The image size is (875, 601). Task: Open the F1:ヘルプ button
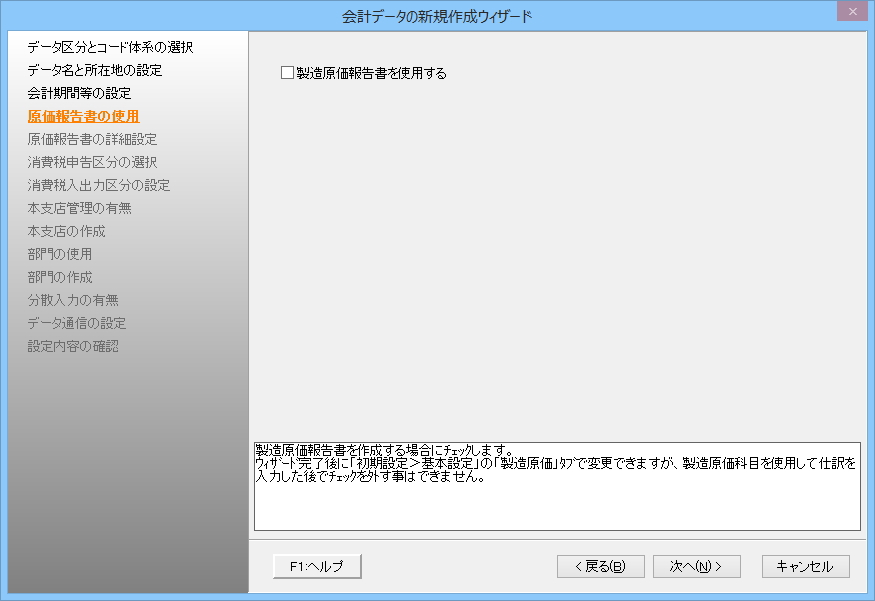click(x=317, y=566)
